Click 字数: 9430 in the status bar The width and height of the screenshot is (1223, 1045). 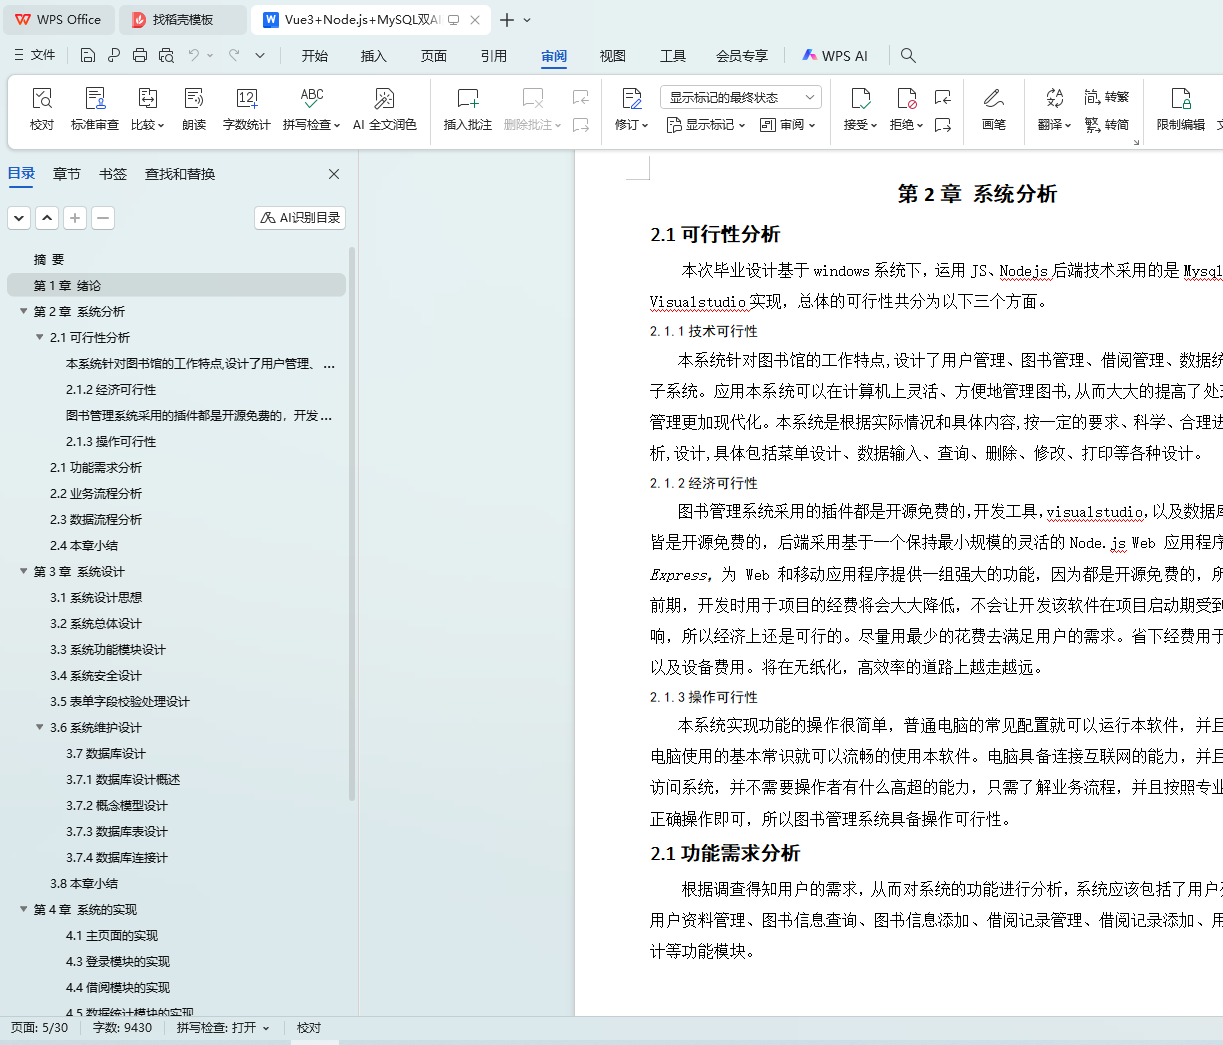pyautogui.click(x=122, y=1028)
